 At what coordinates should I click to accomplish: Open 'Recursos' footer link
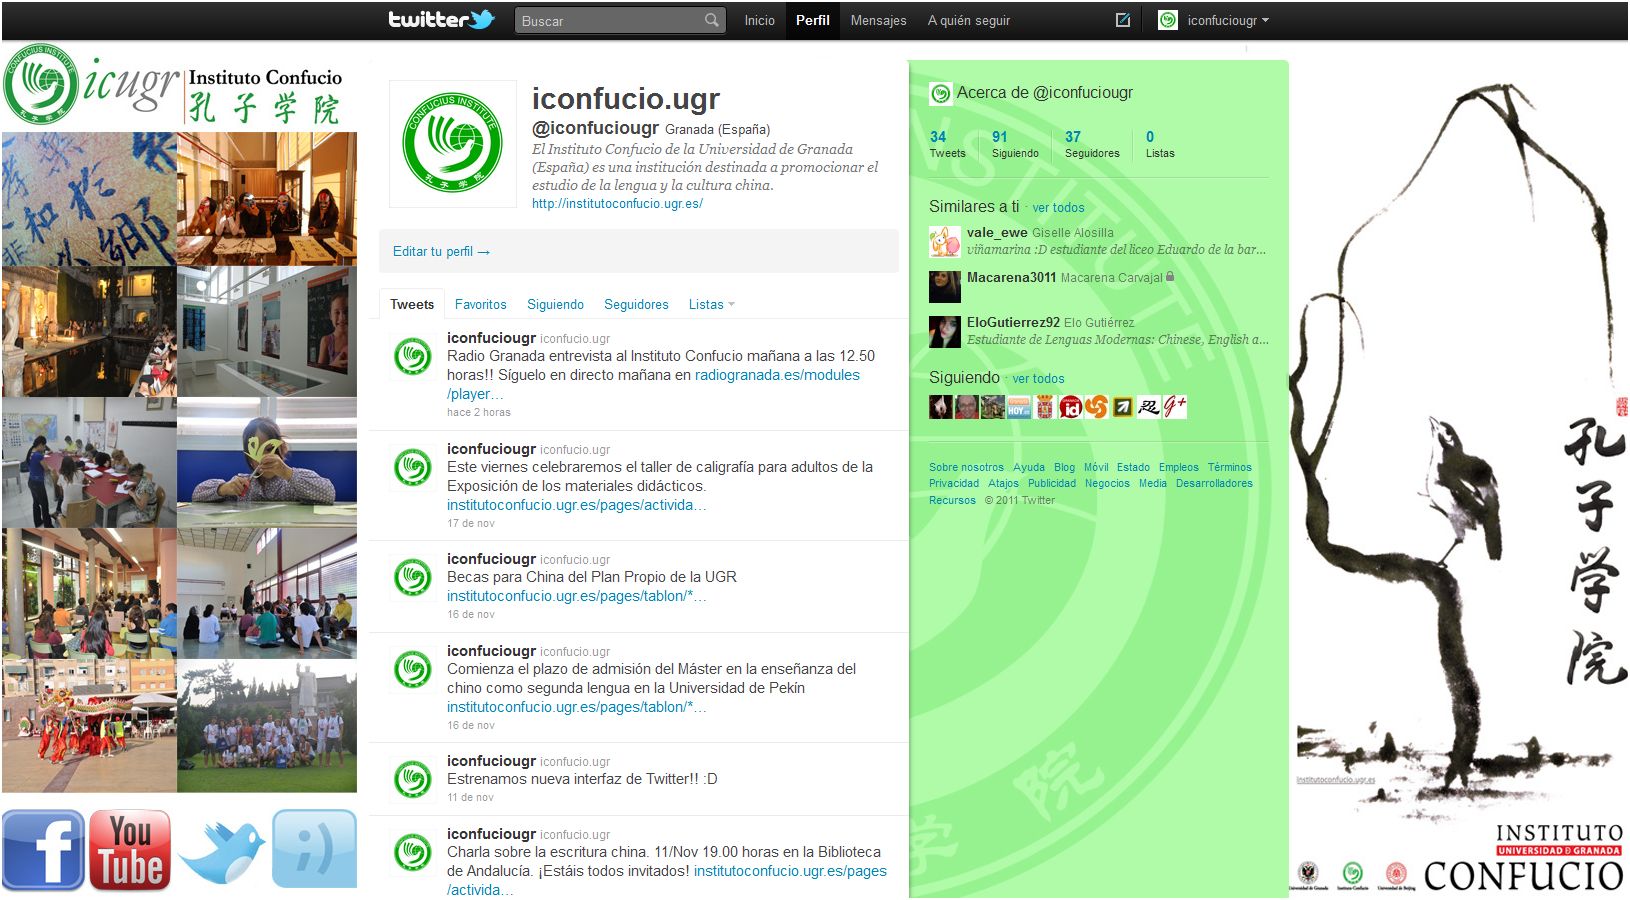952,500
